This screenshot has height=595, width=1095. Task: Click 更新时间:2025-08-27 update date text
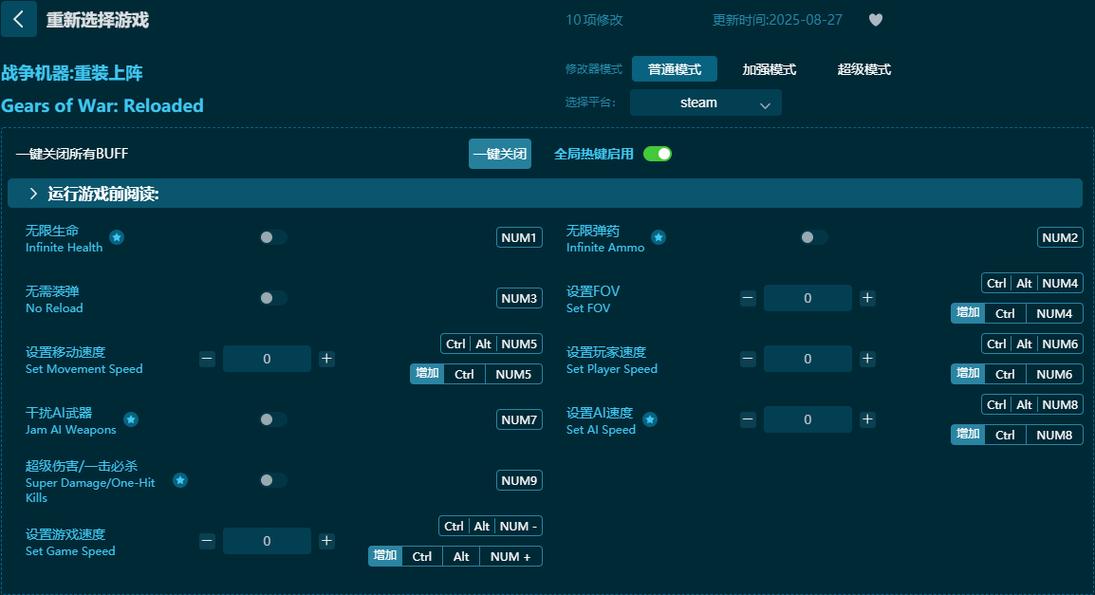777,20
